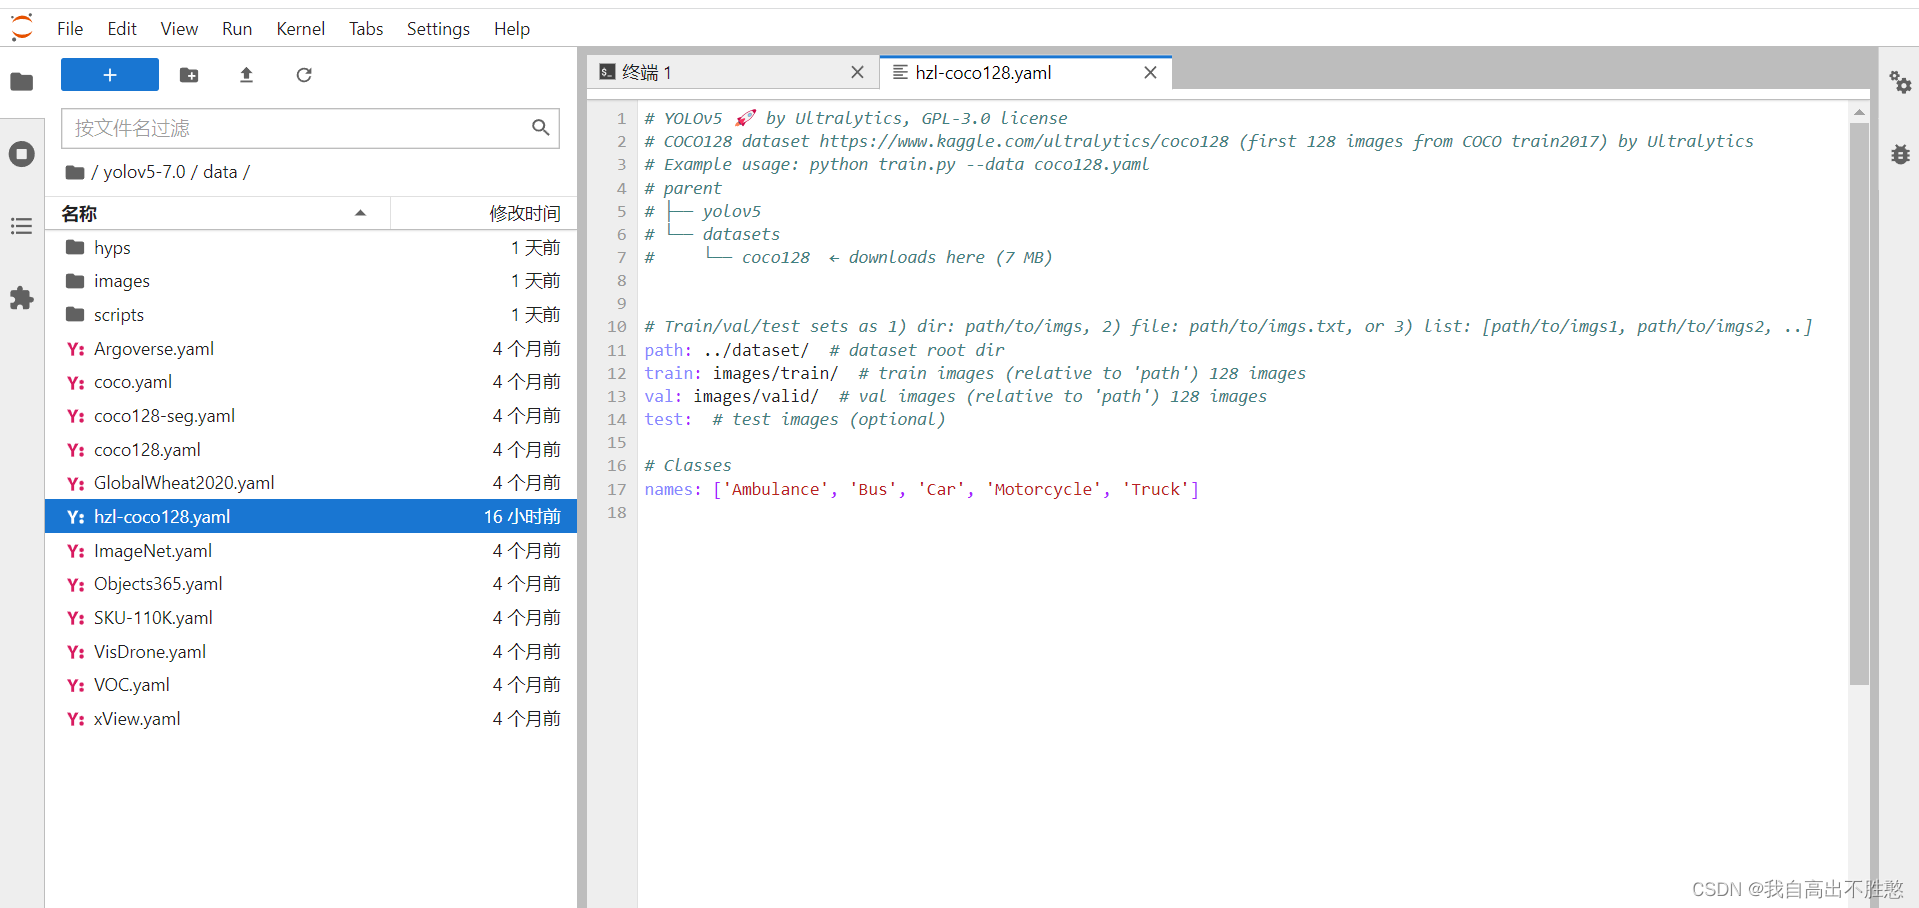Viewport: 1919px width, 908px height.
Task: Open the Running Terminals and Kernels panel
Action: point(22,154)
